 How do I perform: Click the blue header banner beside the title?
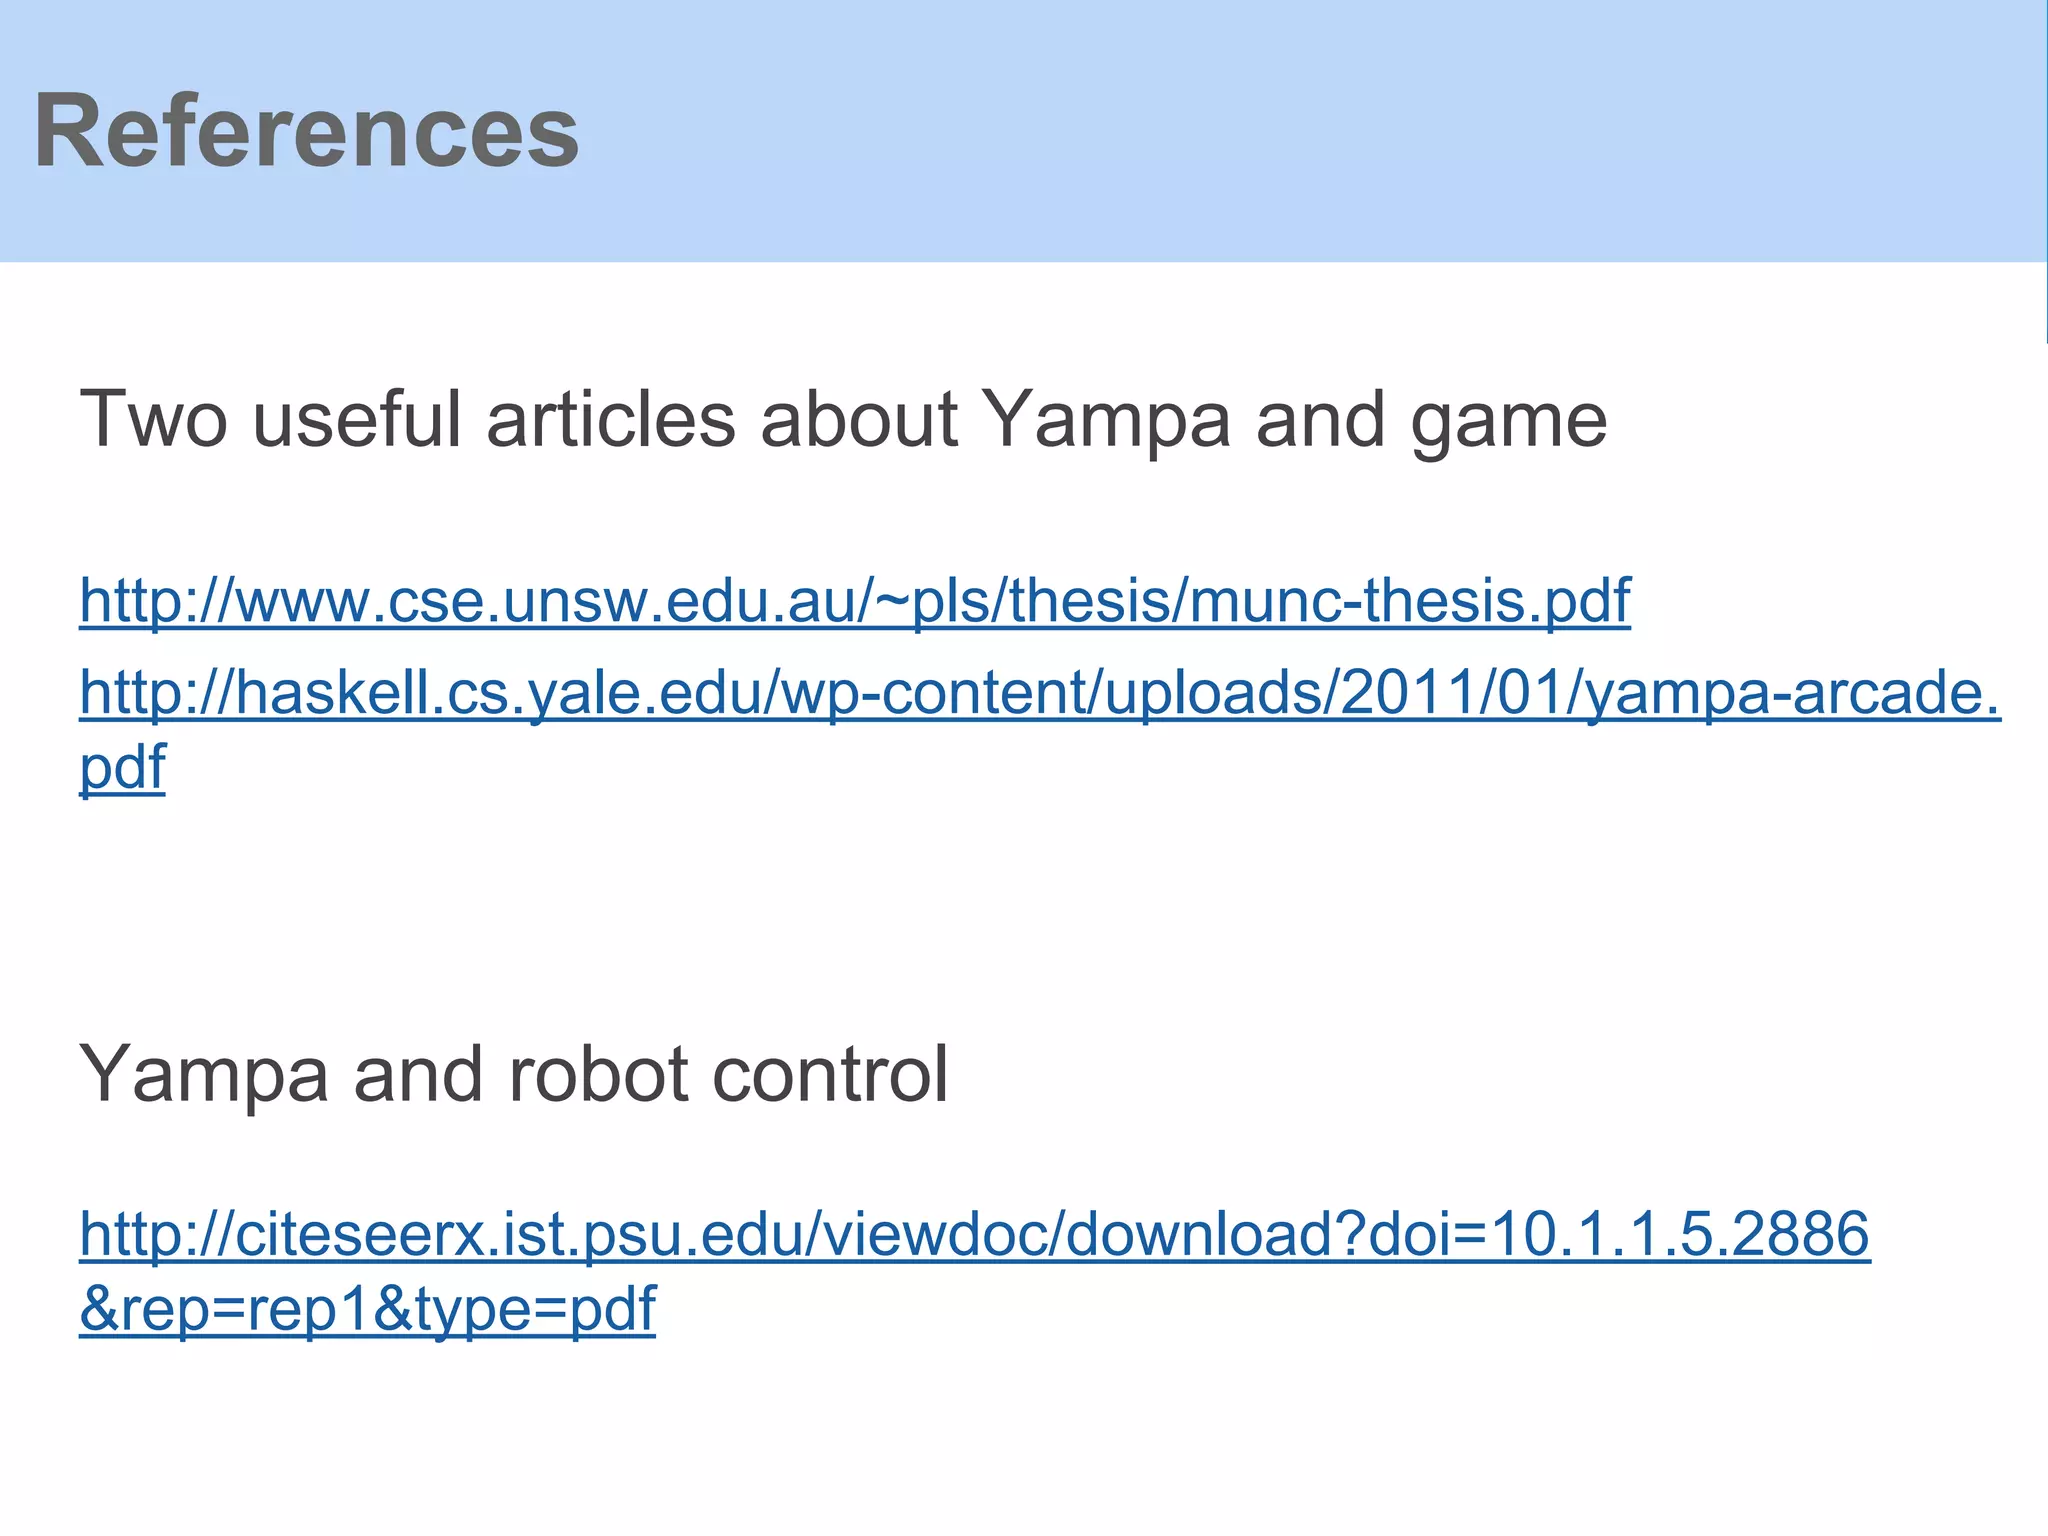click(1300, 131)
